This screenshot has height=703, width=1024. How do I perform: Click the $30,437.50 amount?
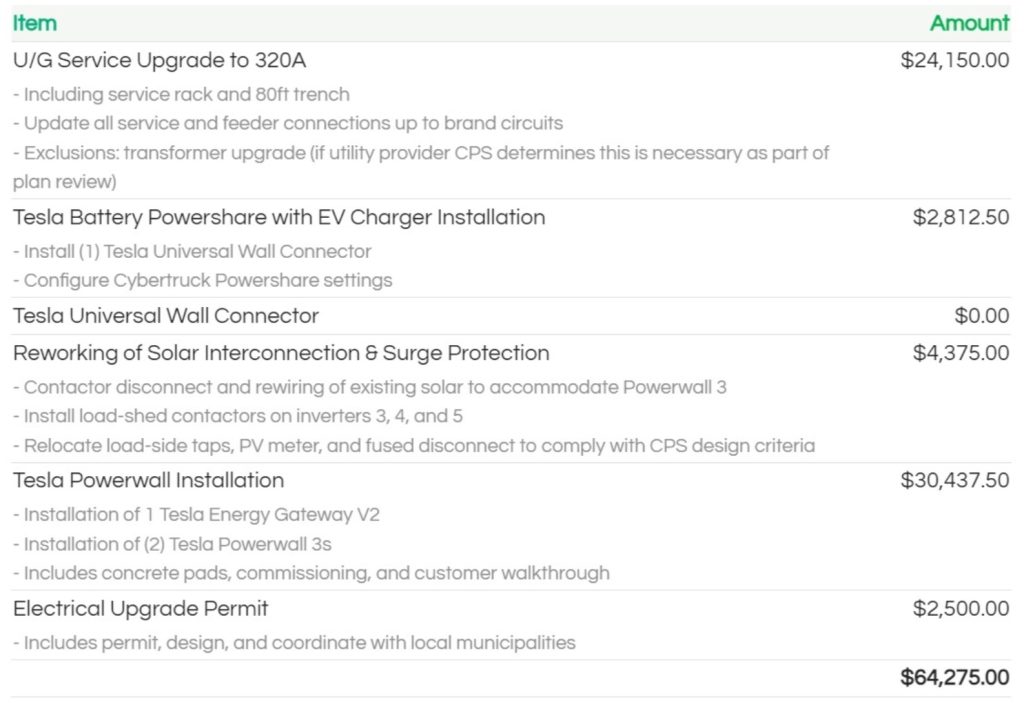(955, 480)
